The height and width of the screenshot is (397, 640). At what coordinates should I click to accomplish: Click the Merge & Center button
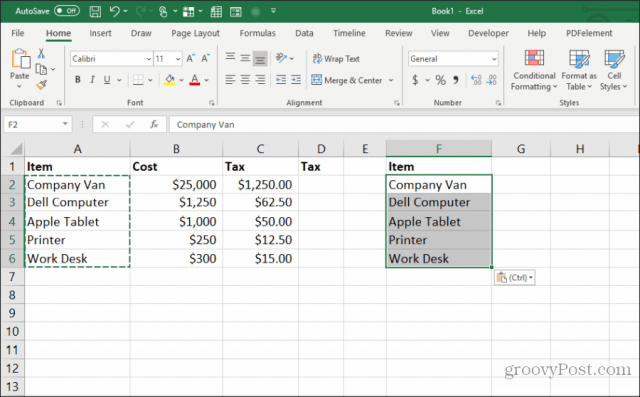(x=347, y=80)
